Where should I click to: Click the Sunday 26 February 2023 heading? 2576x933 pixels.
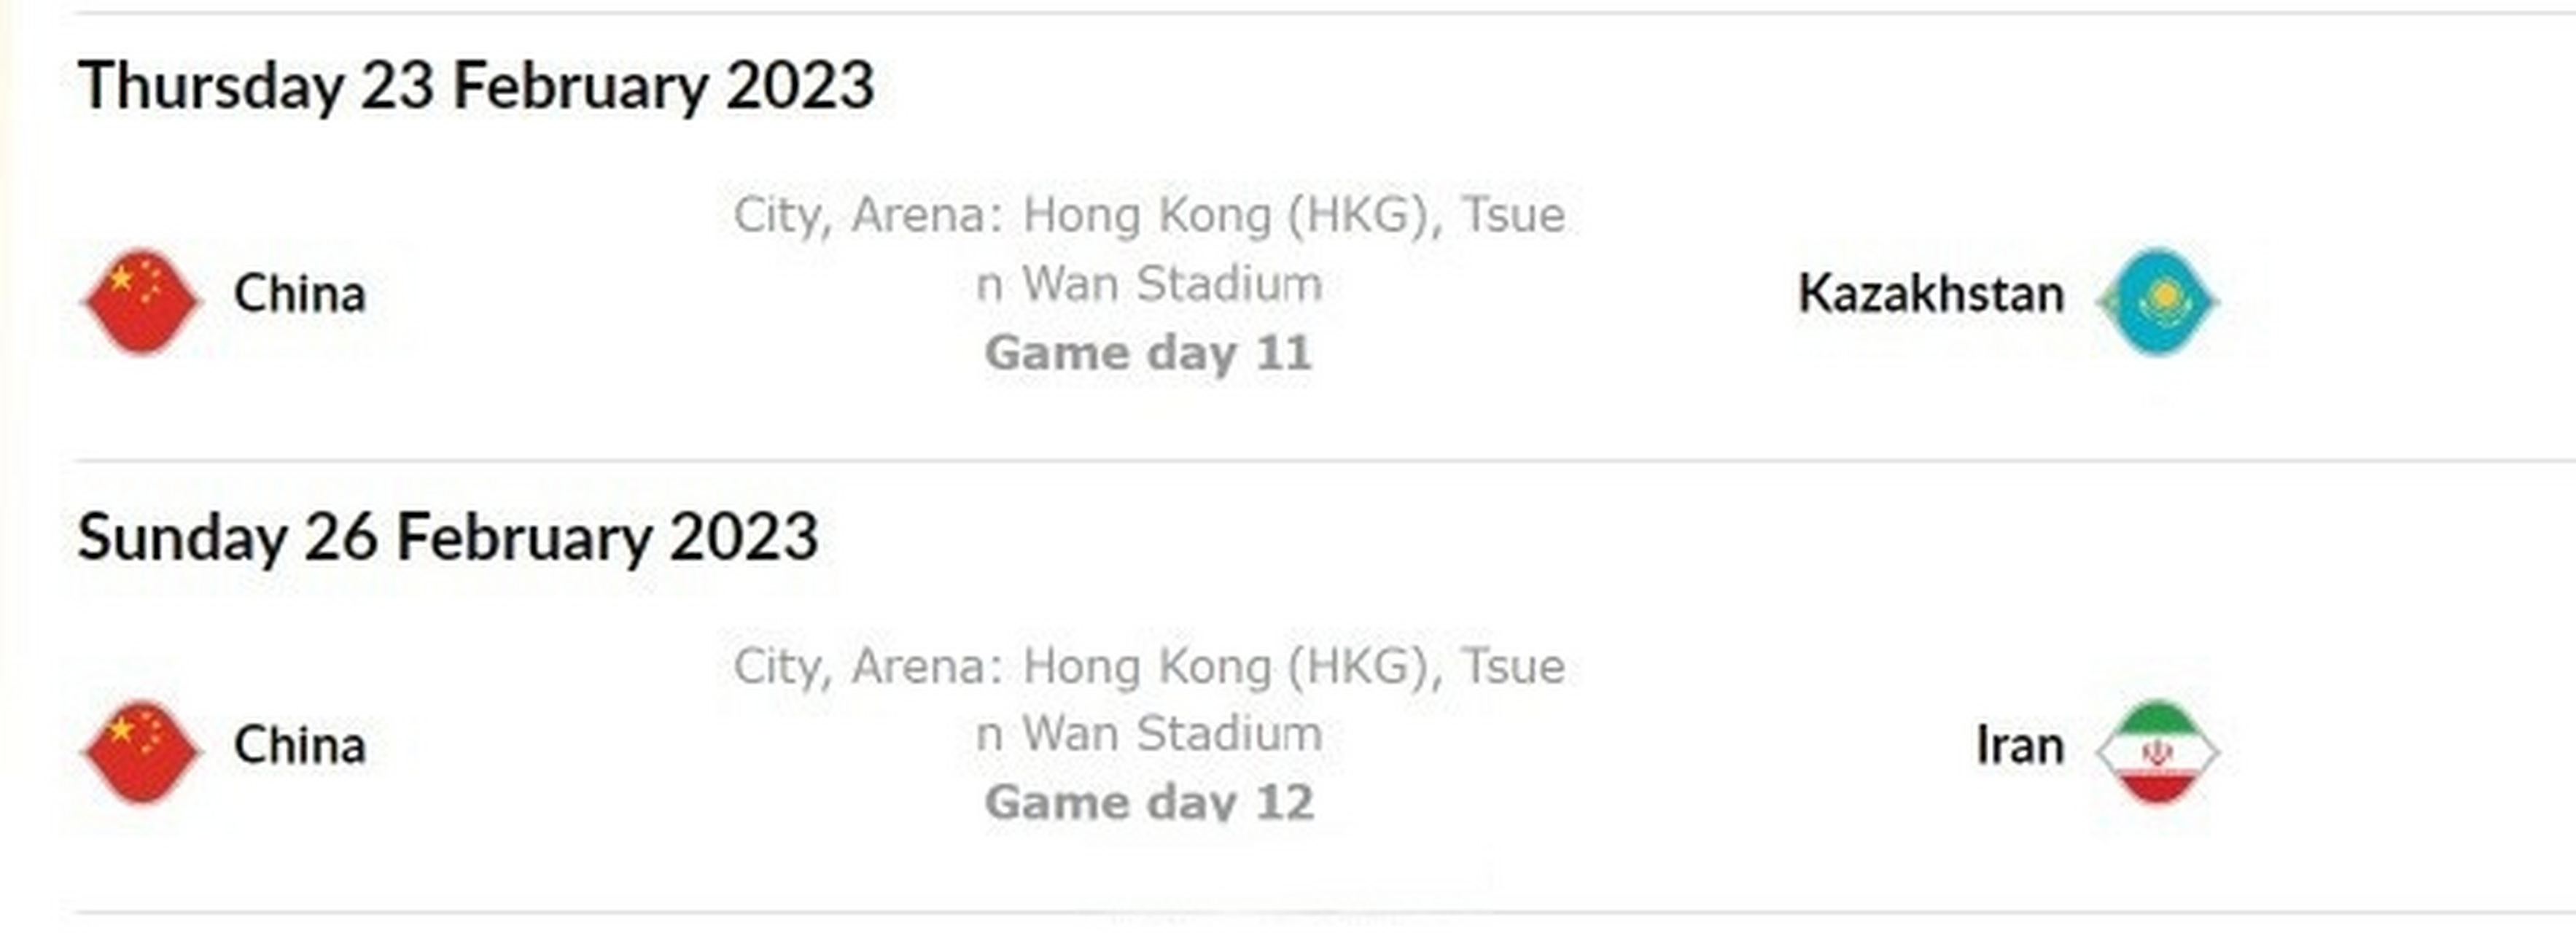click(x=448, y=538)
